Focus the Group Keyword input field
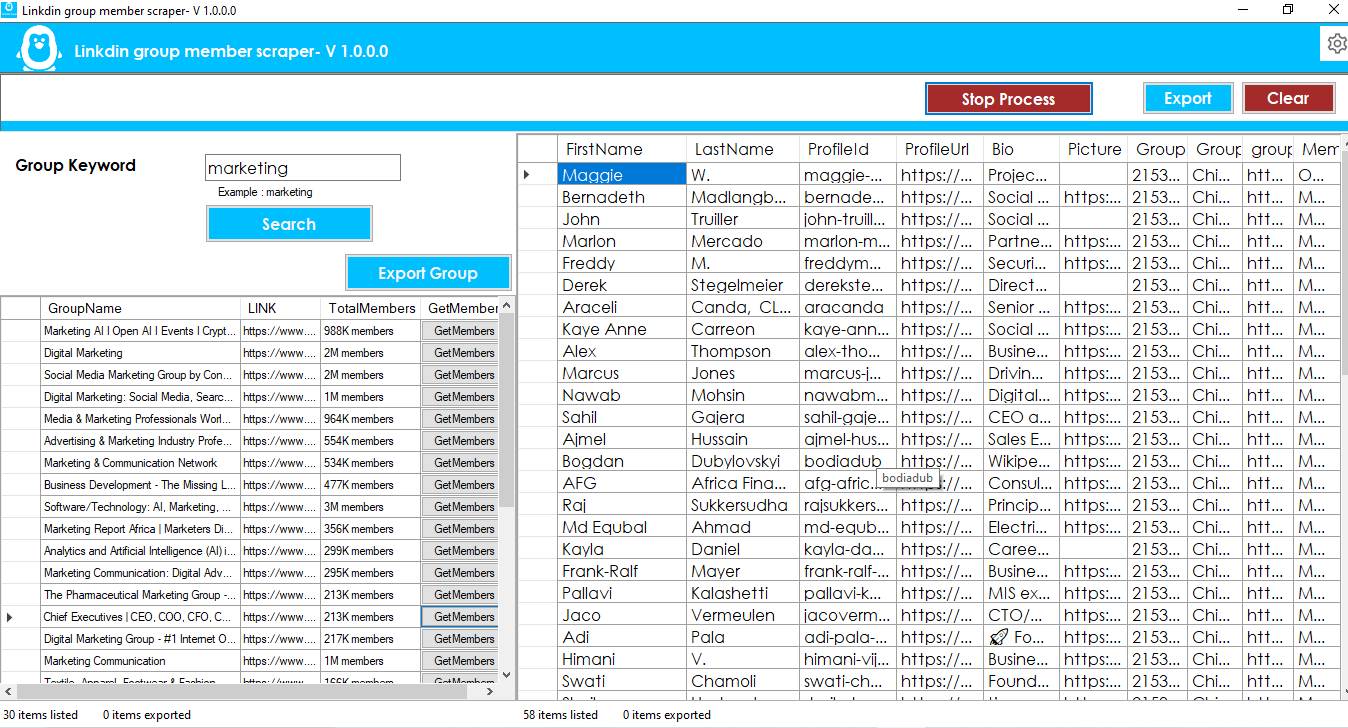 [x=303, y=168]
